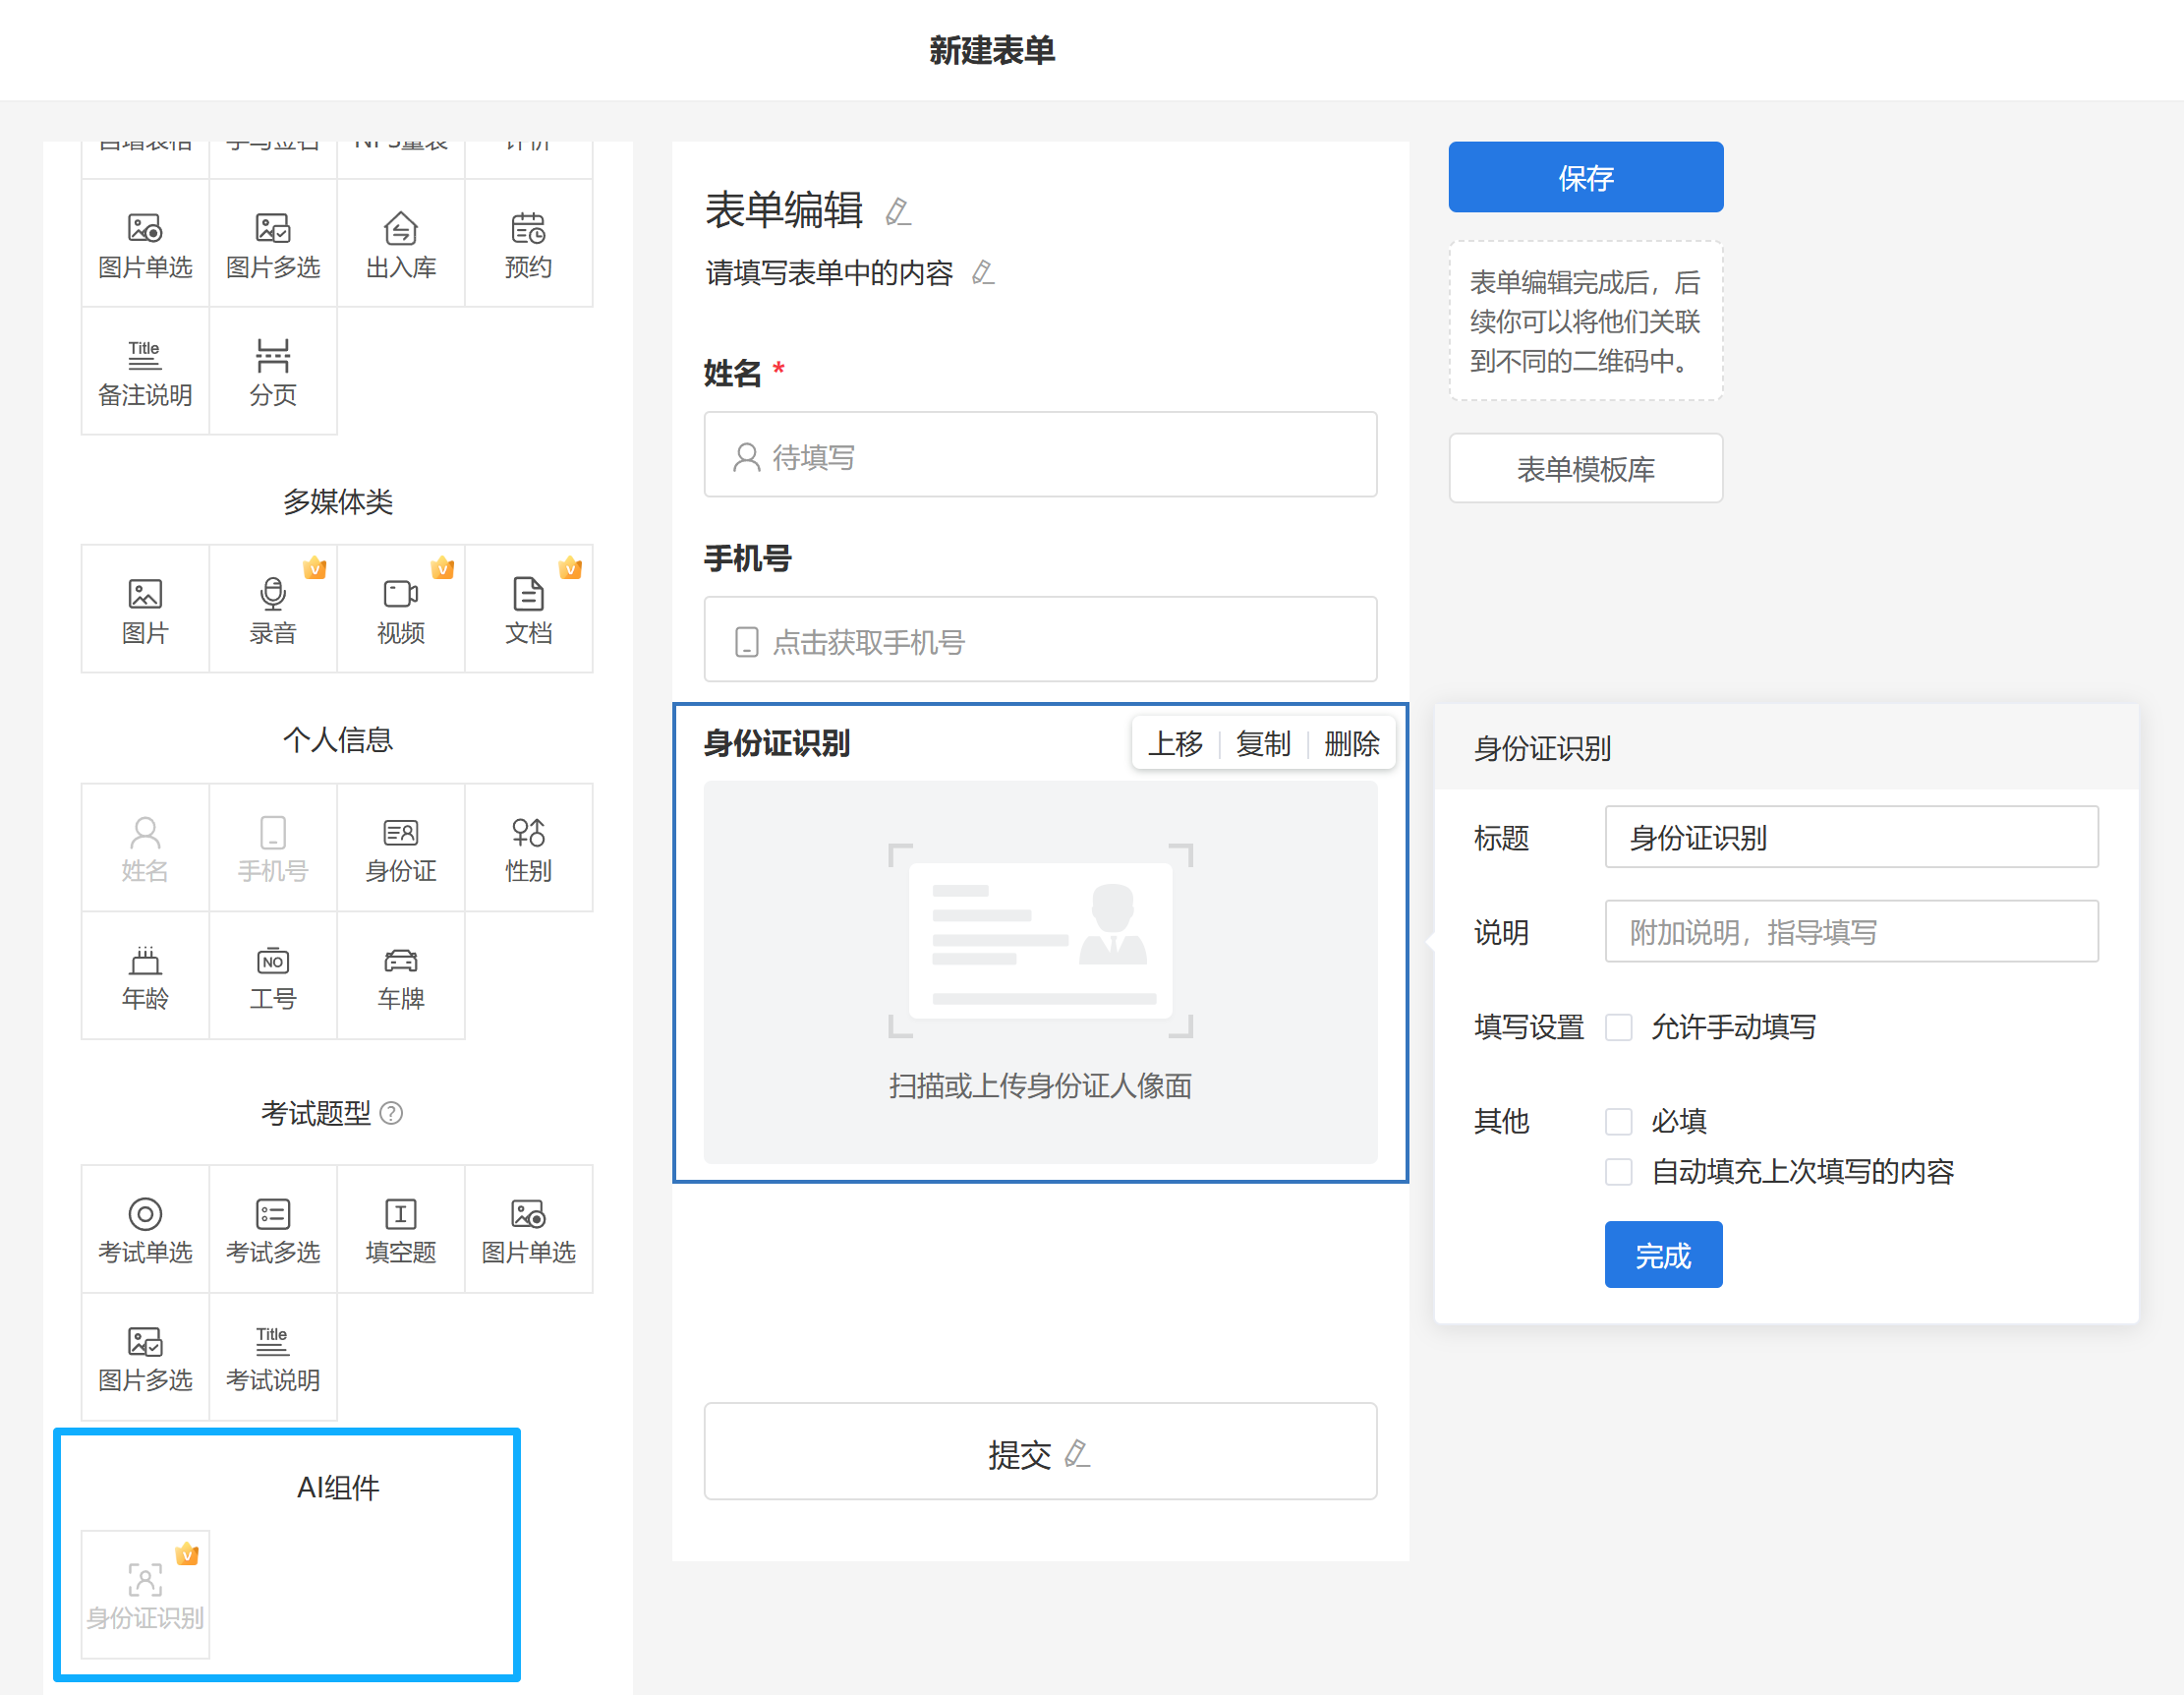Add the 预约 appointment component
The image size is (2184, 1695).
[x=528, y=243]
